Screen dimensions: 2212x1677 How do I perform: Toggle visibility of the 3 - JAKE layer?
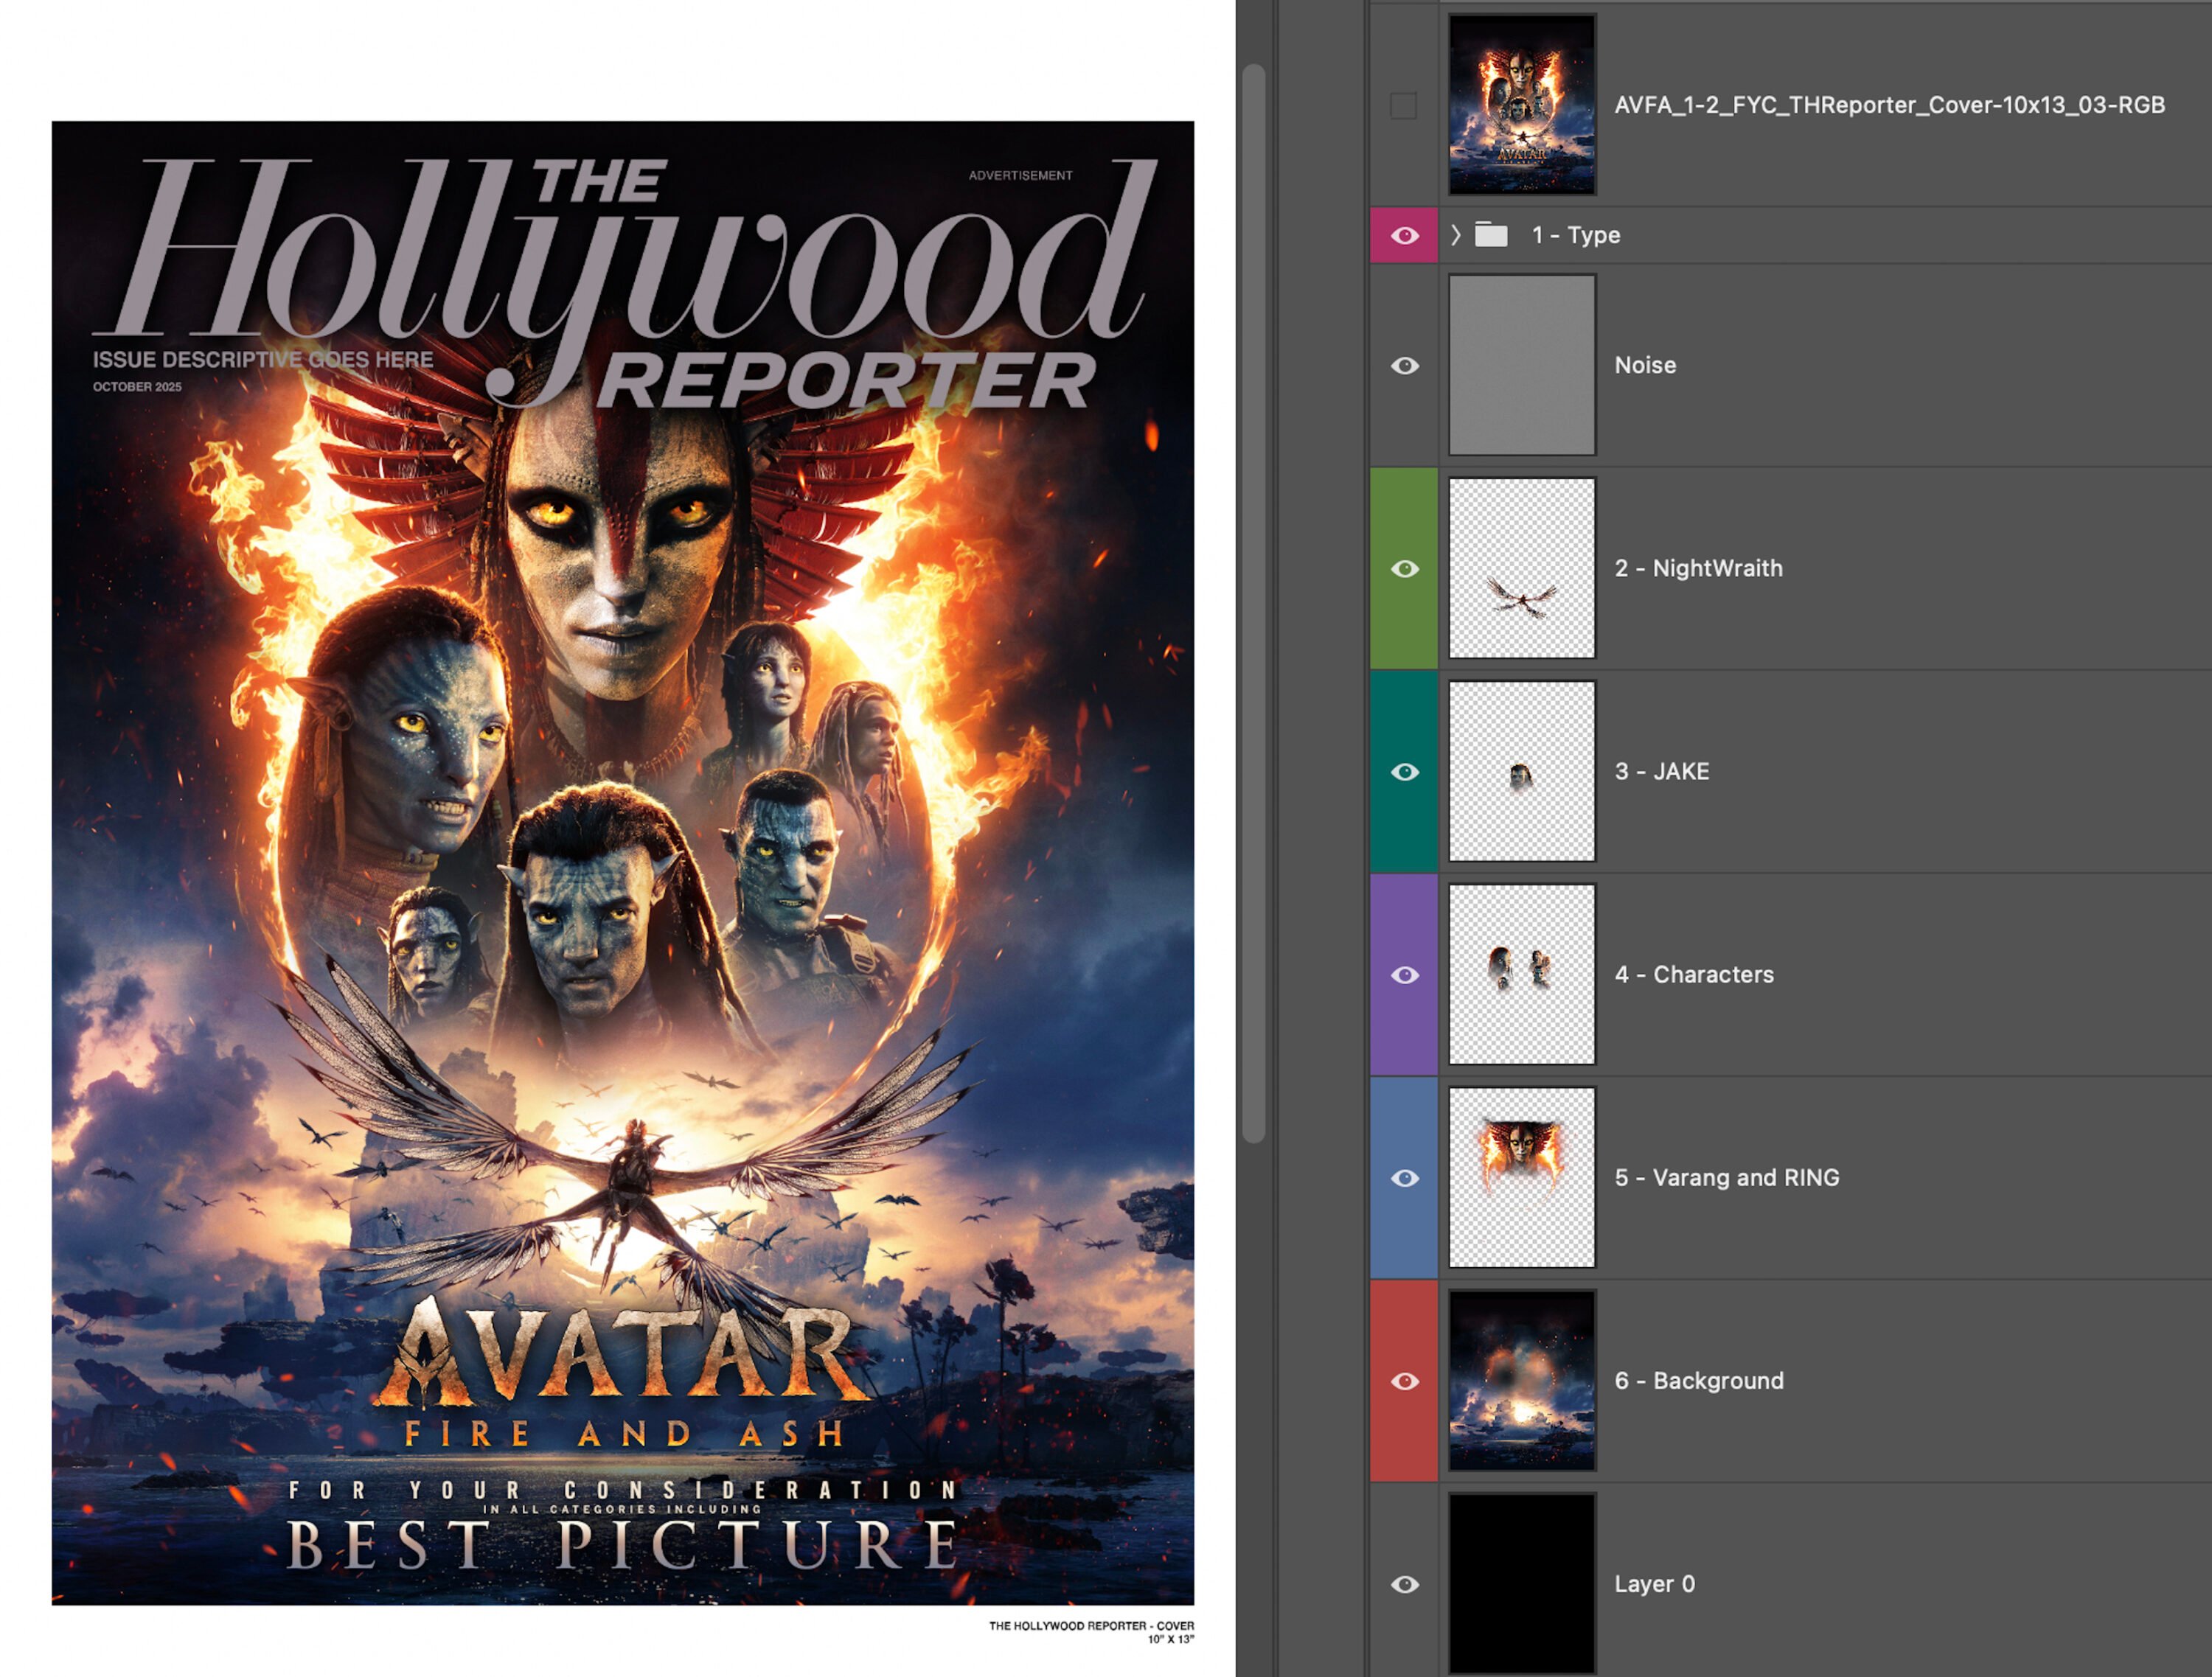click(x=1404, y=772)
